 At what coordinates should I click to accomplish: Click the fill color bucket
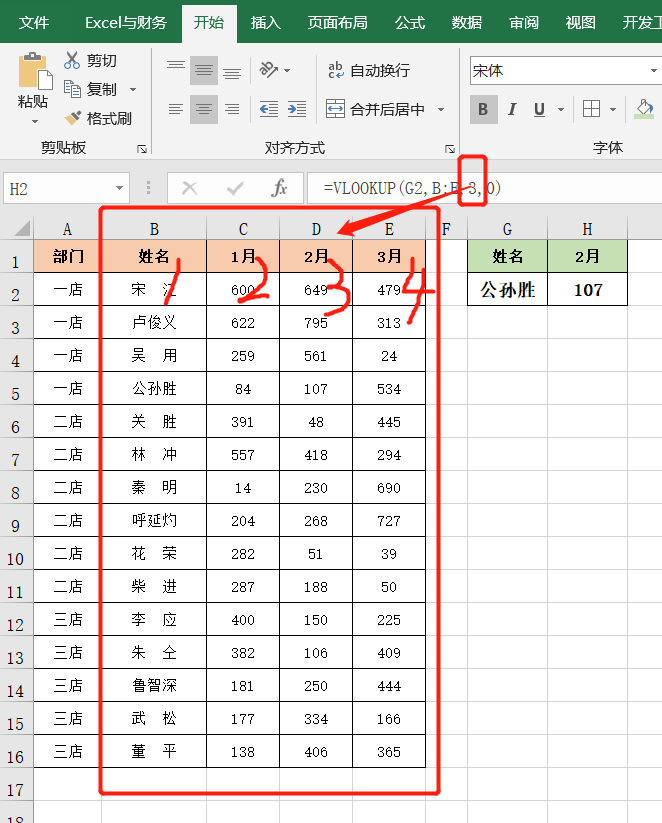point(645,109)
